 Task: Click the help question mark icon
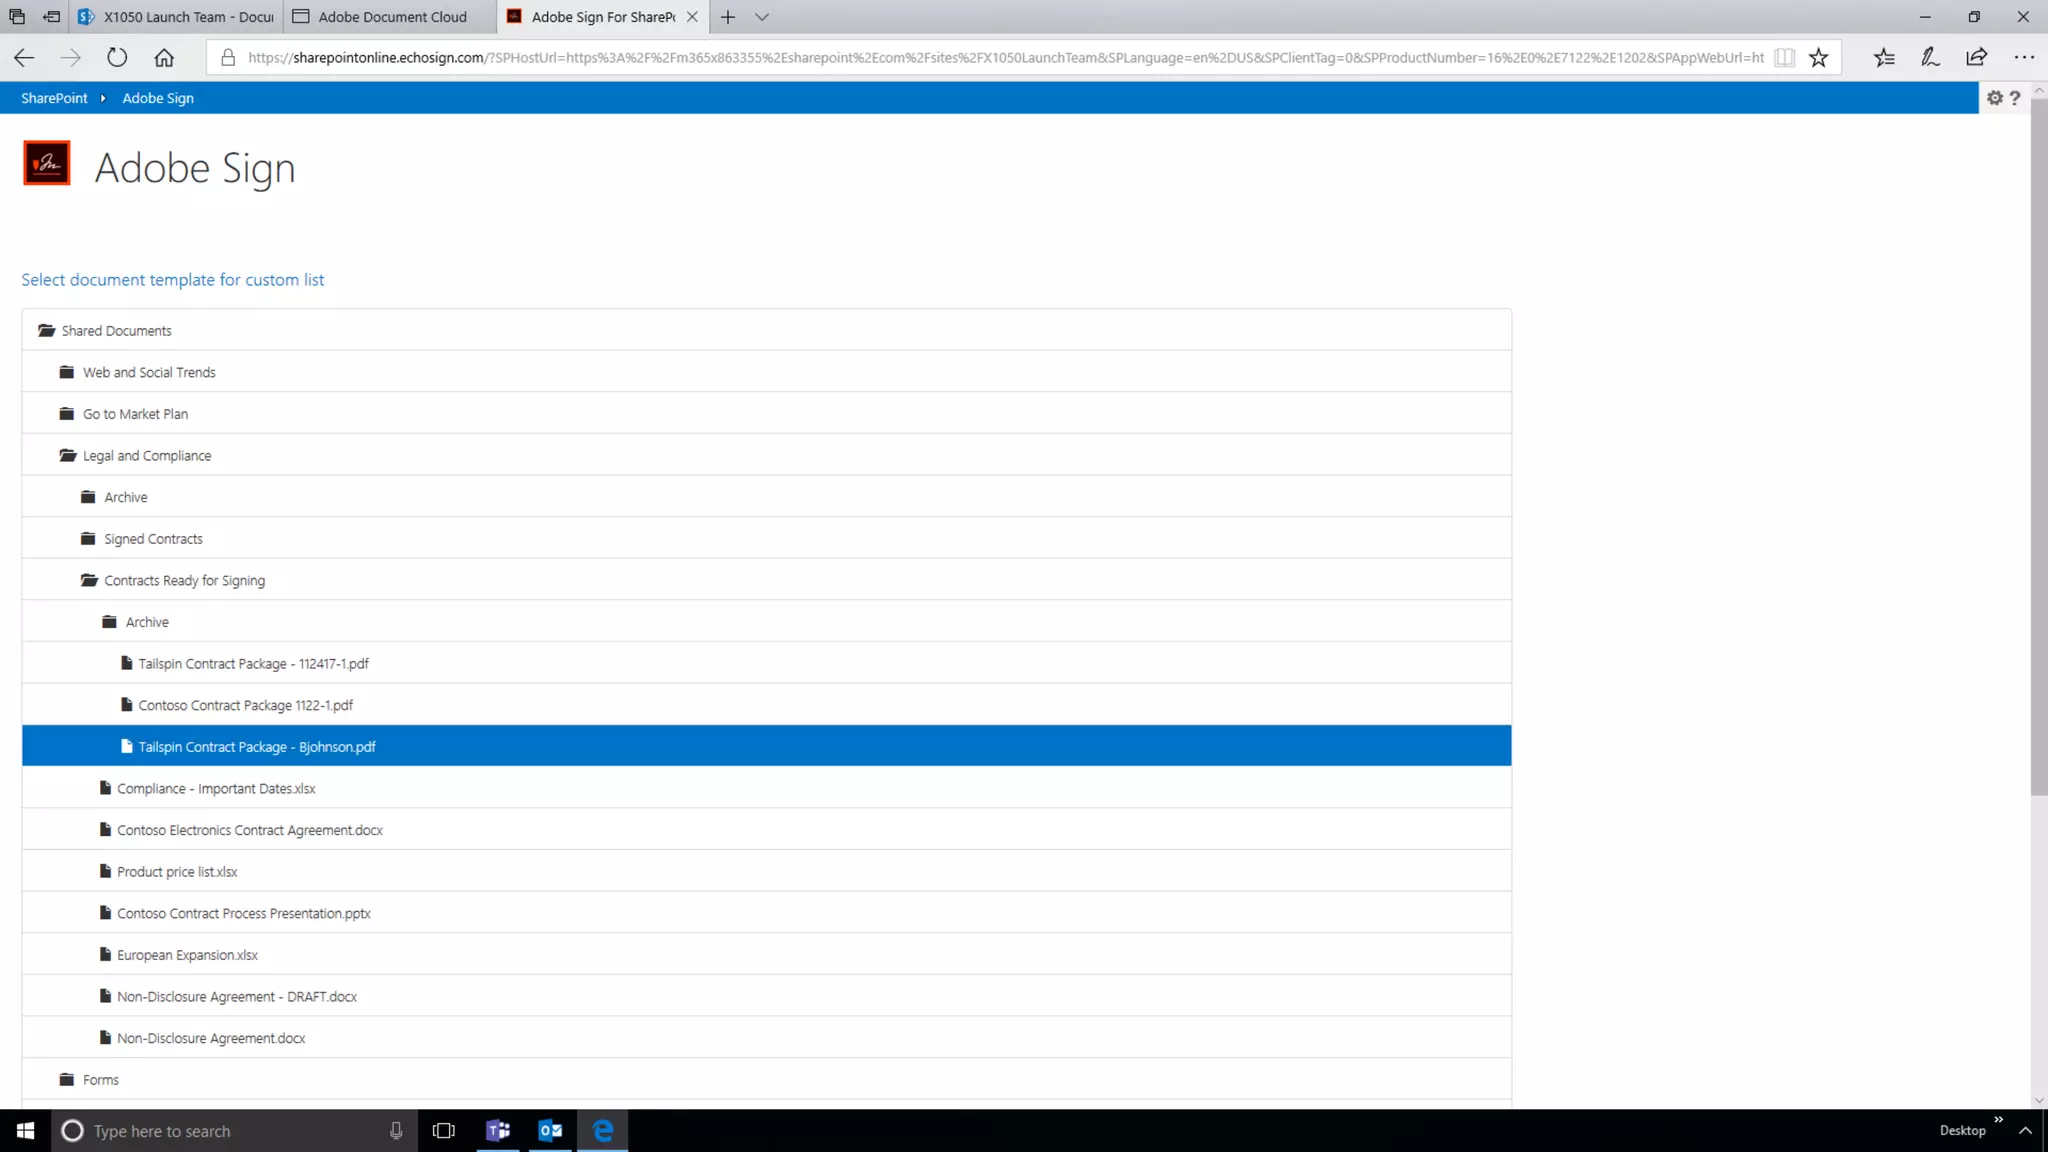(2015, 98)
